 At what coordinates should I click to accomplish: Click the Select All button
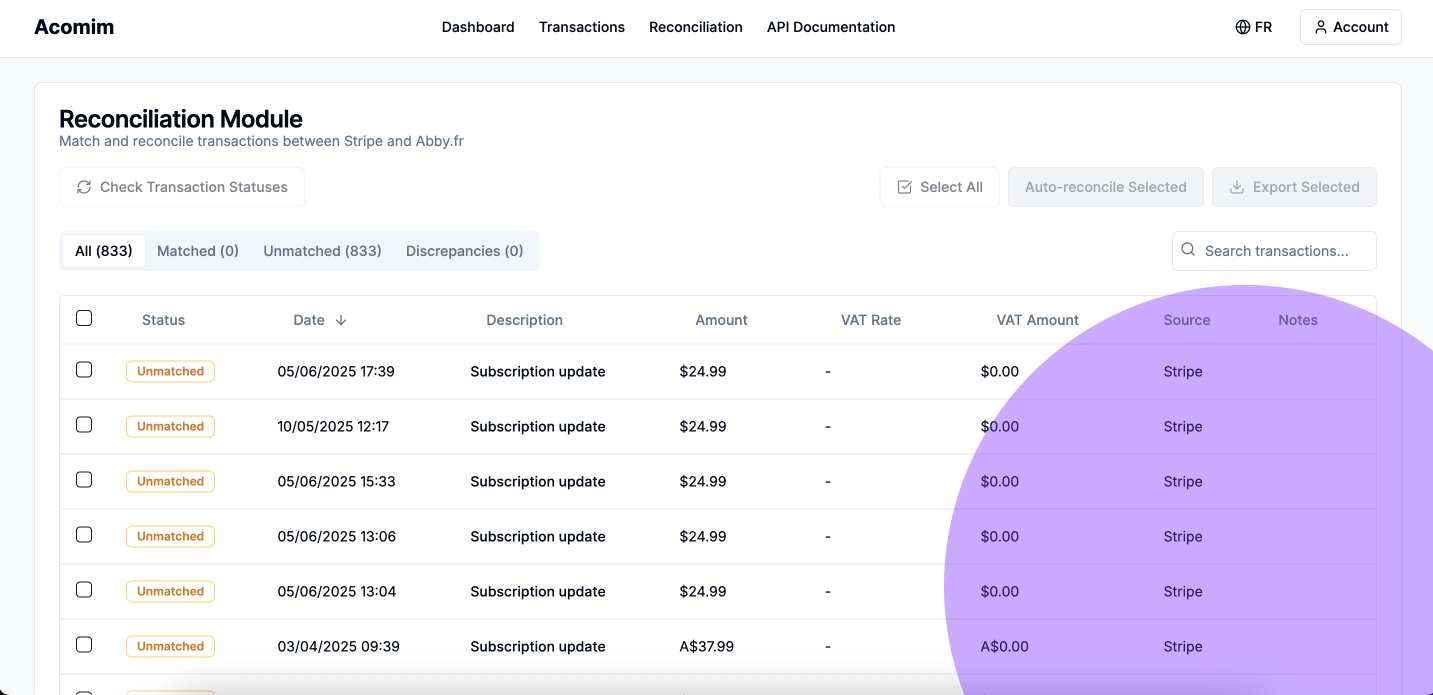coord(940,187)
